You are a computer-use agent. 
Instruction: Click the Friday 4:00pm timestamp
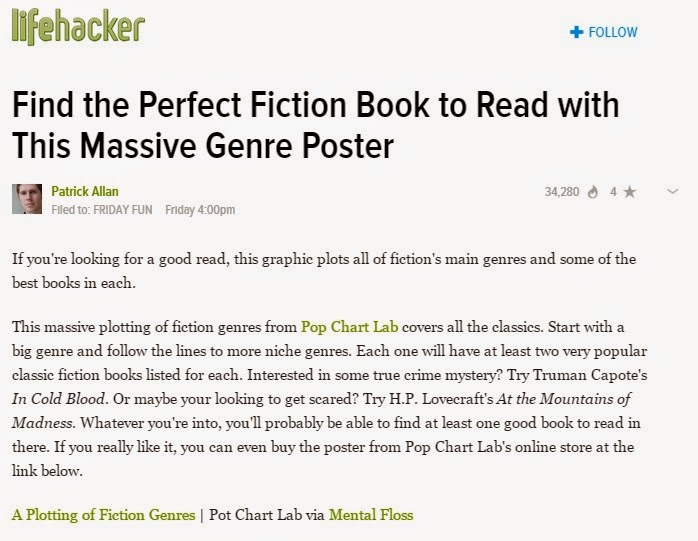point(201,209)
